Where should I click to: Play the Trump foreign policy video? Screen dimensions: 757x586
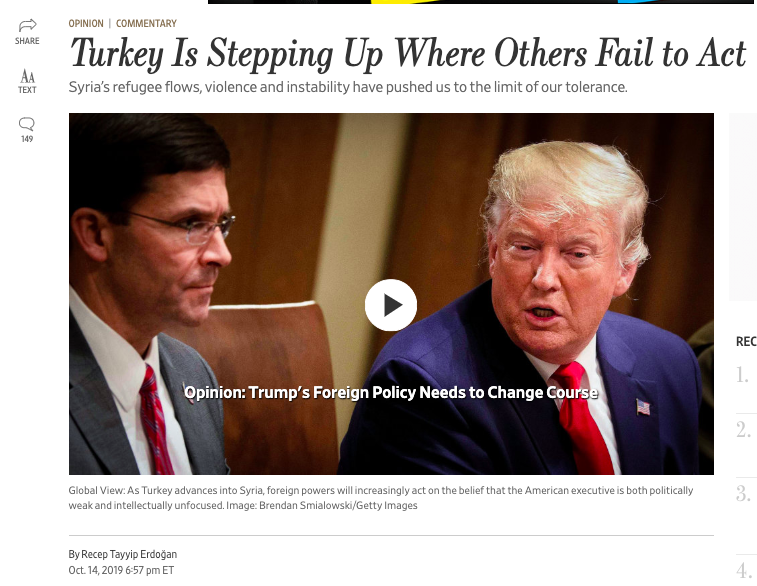point(391,305)
